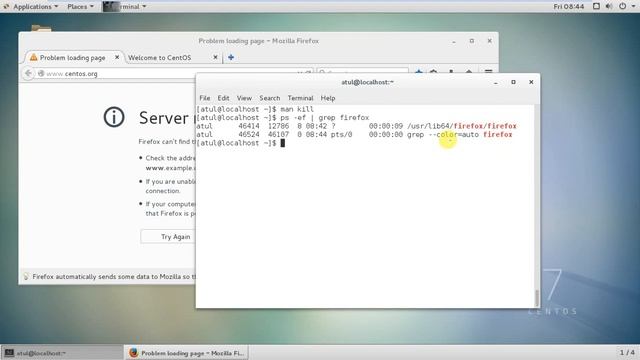Open the terminal Edit menu
640x360 pixels.
223,98
